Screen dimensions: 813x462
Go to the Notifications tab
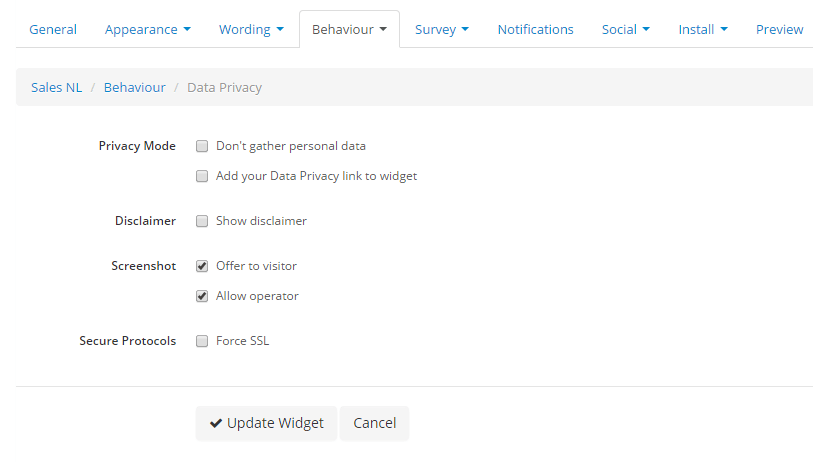(x=535, y=29)
